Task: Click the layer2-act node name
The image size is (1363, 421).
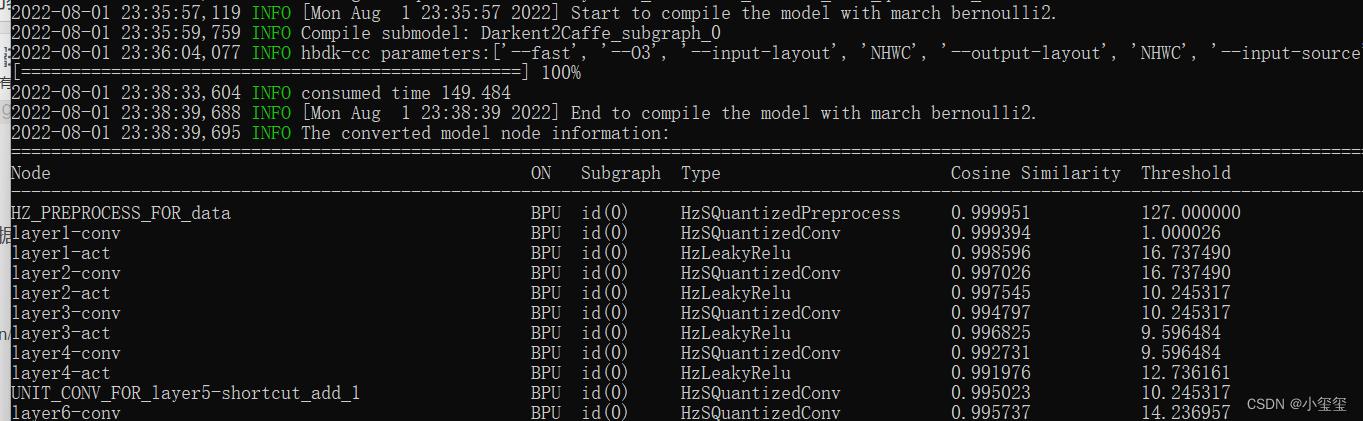Action: click(61, 293)
